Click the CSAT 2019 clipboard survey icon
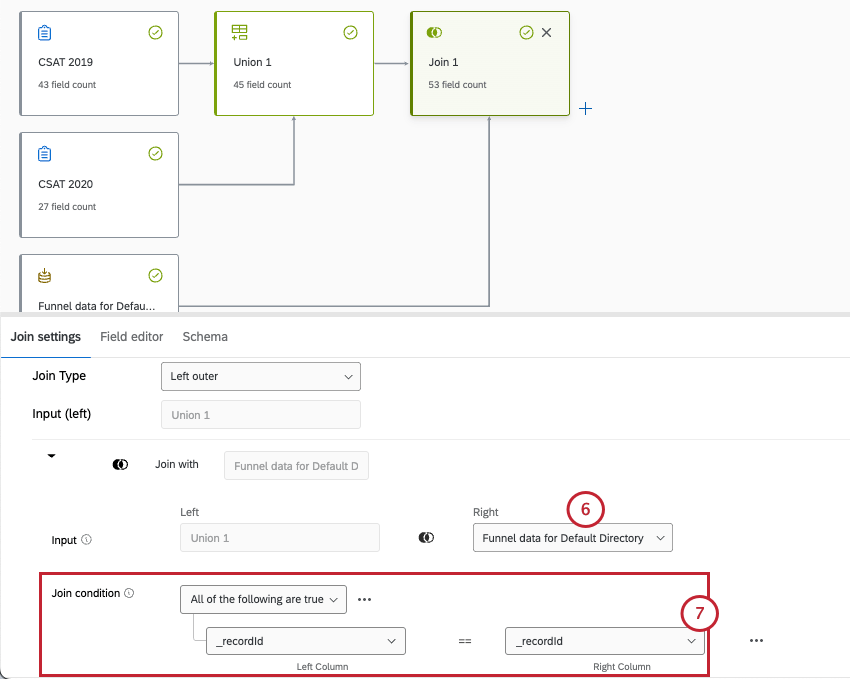Image resolution: width=850 pixels, height=679 pixels. pyautogui.click(x=44, y=33)
